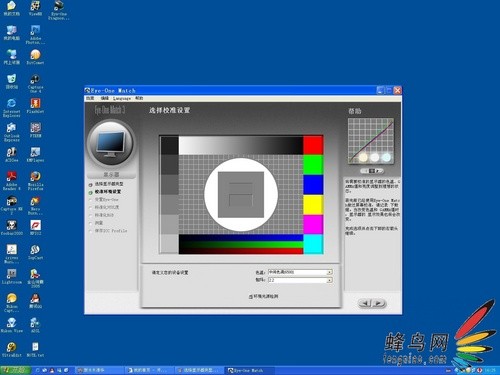Click the next arrow wizard button
The height and width of the screenshot is (375, 500).
379,303
